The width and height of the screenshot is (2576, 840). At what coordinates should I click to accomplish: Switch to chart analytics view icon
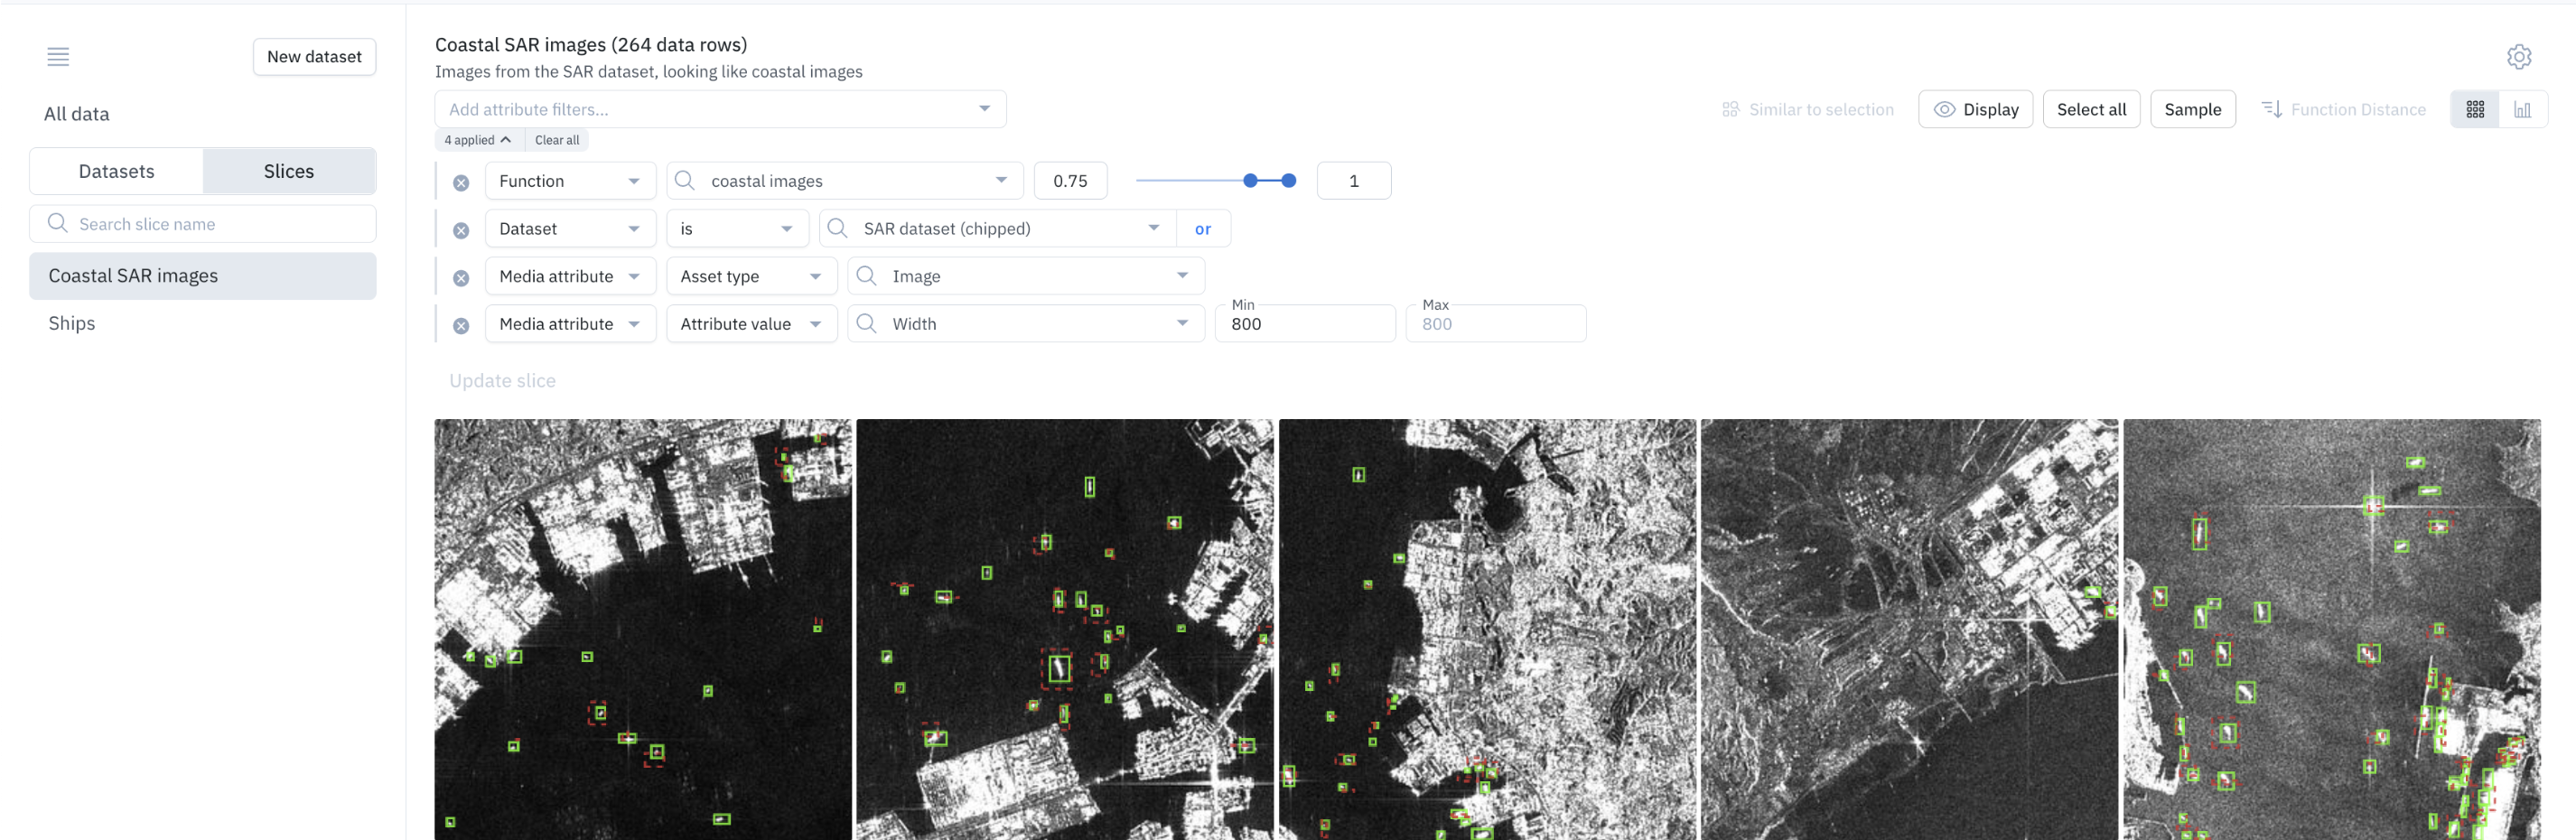pos(2522,110)
